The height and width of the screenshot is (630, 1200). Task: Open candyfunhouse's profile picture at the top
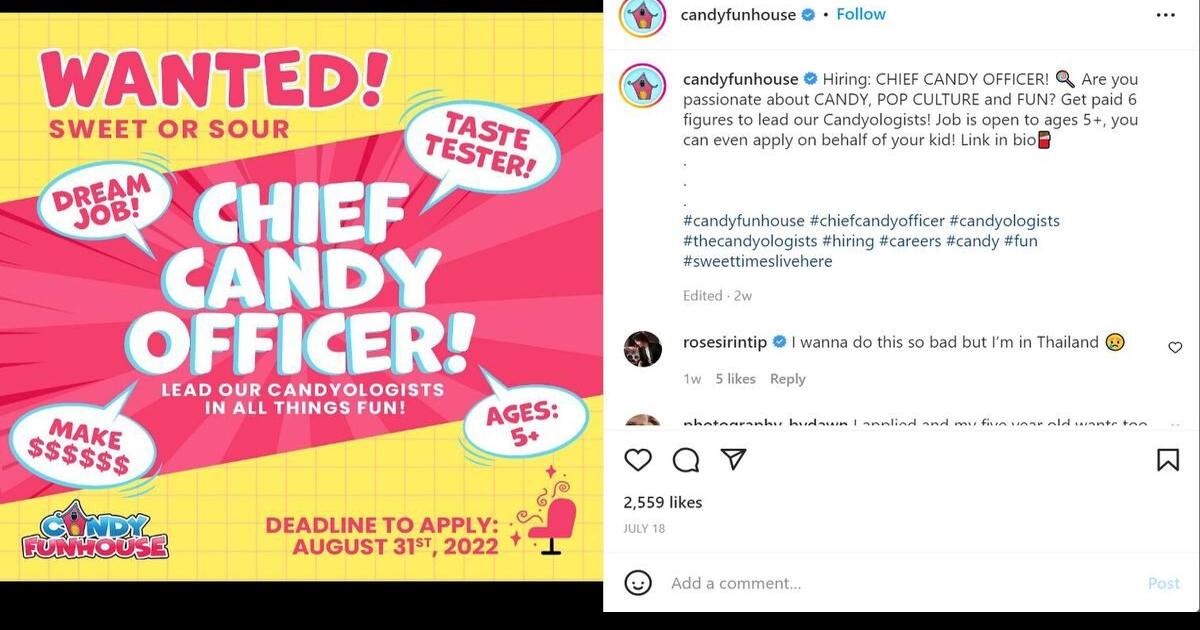(643, 16)
